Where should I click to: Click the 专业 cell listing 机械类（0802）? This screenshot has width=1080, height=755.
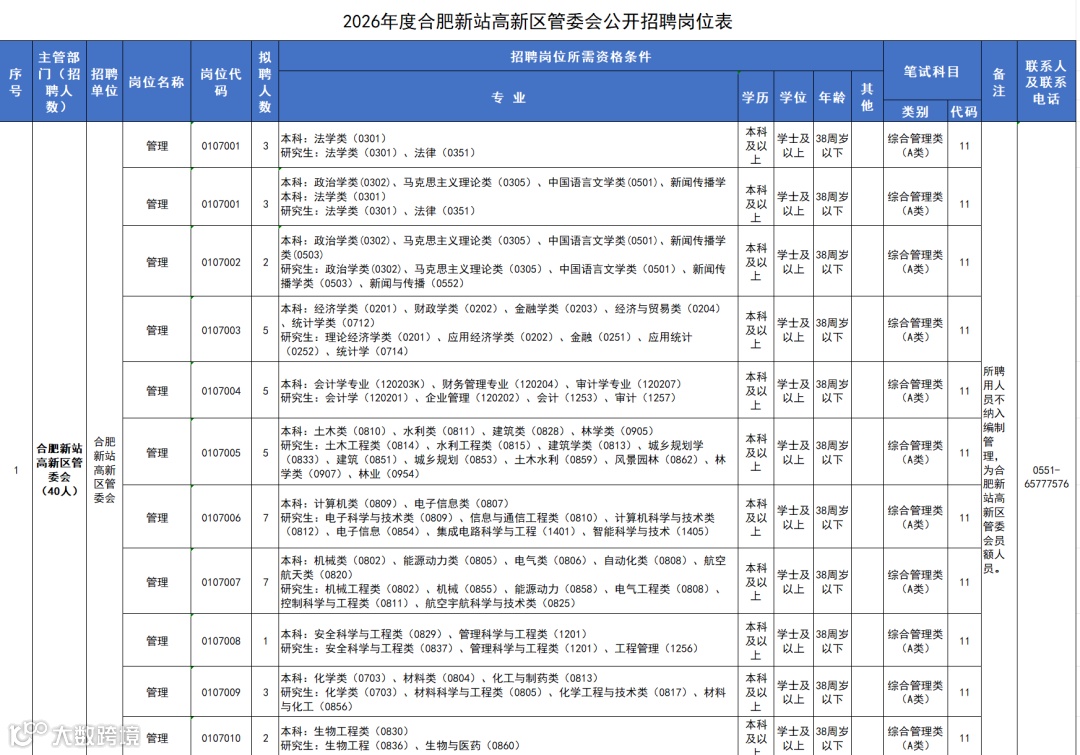508,582
